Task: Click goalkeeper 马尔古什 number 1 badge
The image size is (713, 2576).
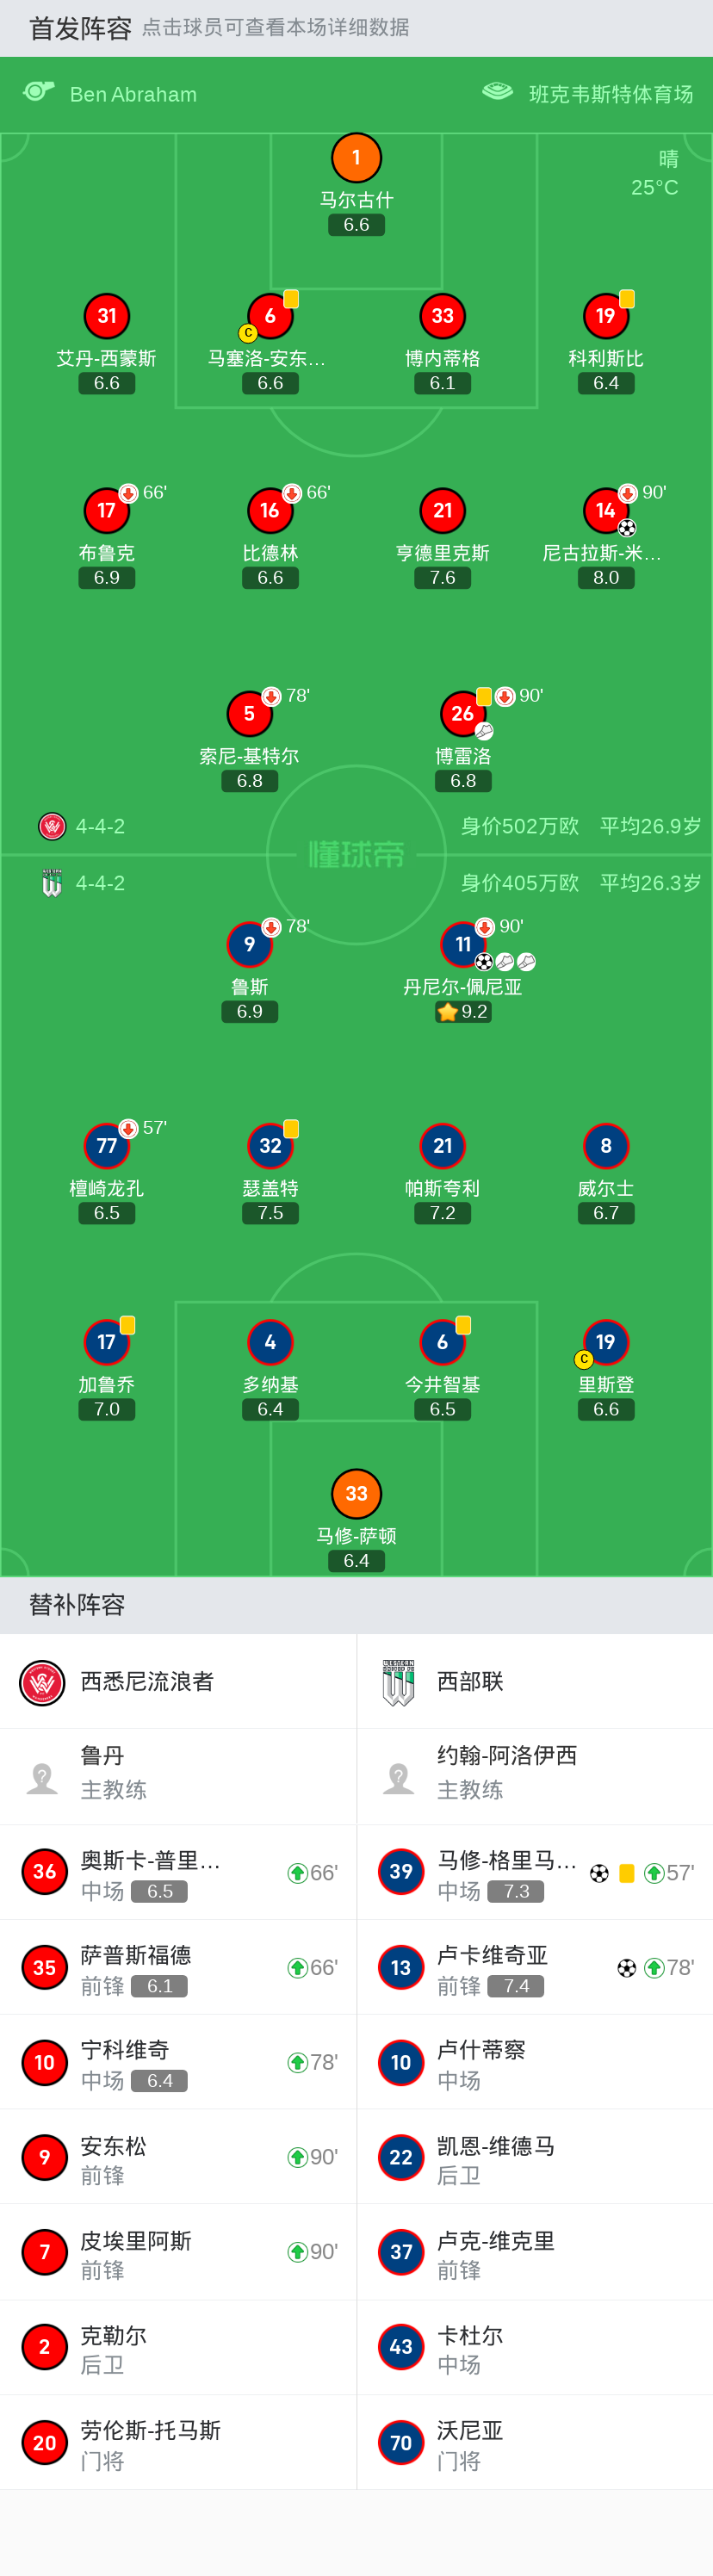Action: [356, 158]
